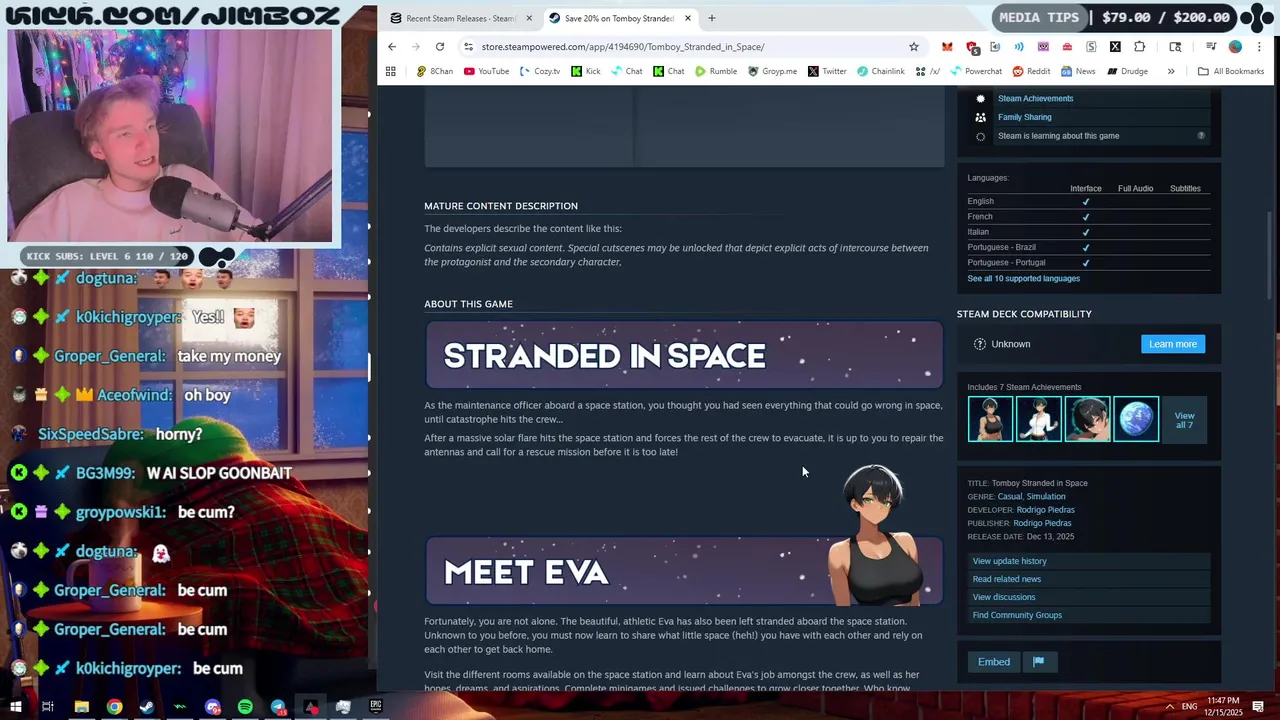Screen dimensions: 1280x720
Task: Show hidden system tray icons
Action: tap(1169, 707)
